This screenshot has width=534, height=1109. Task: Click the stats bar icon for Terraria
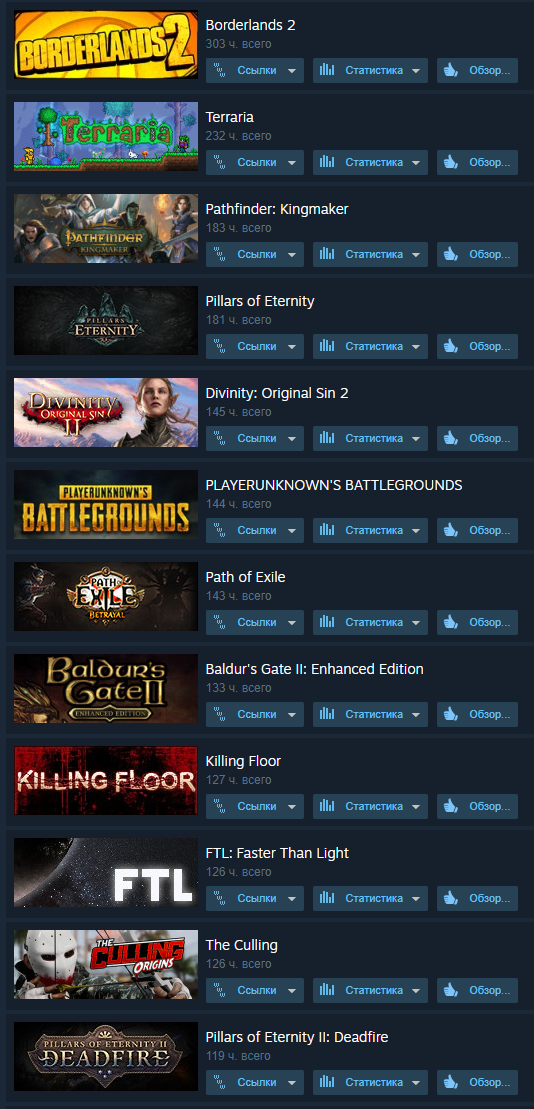click(327, 163)
